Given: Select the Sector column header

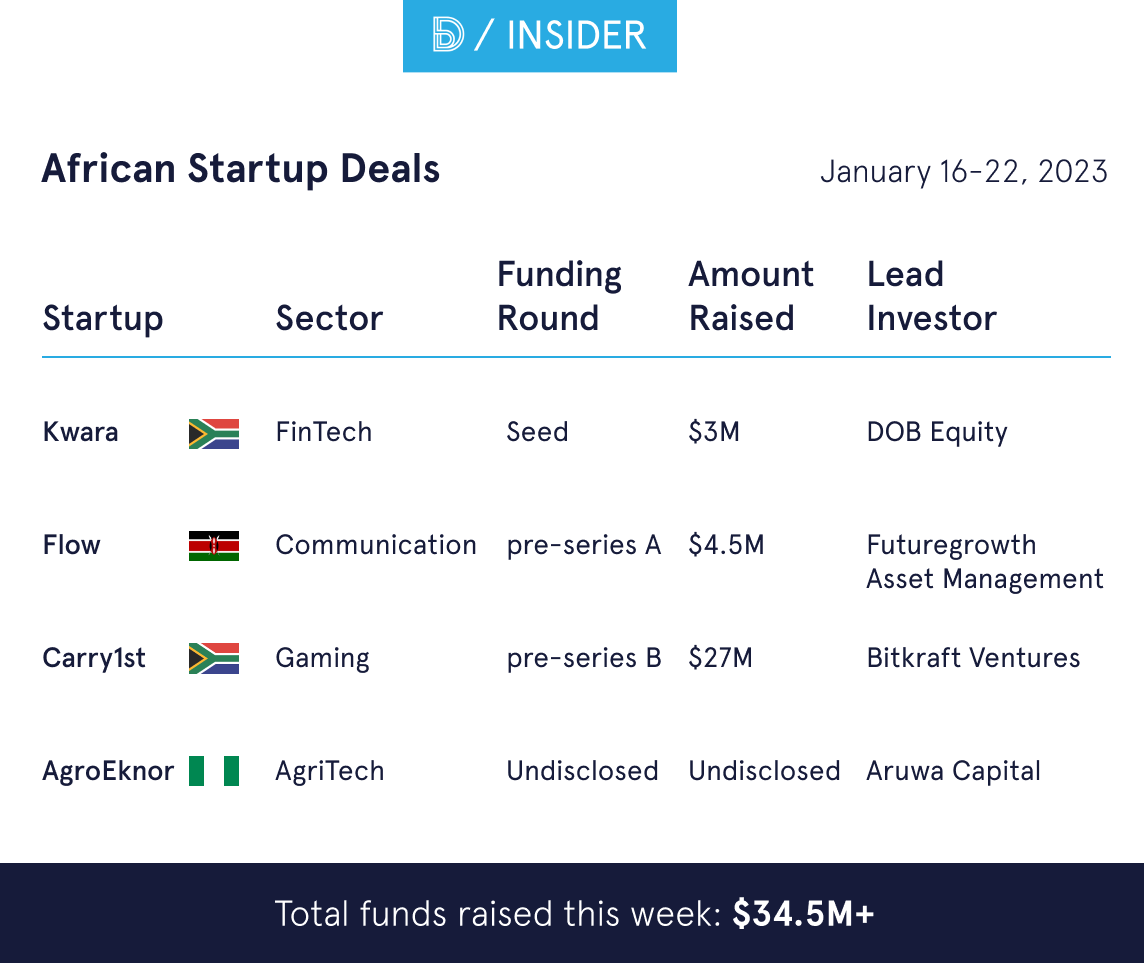Looking at the screenshot, I should pos(329,318).
